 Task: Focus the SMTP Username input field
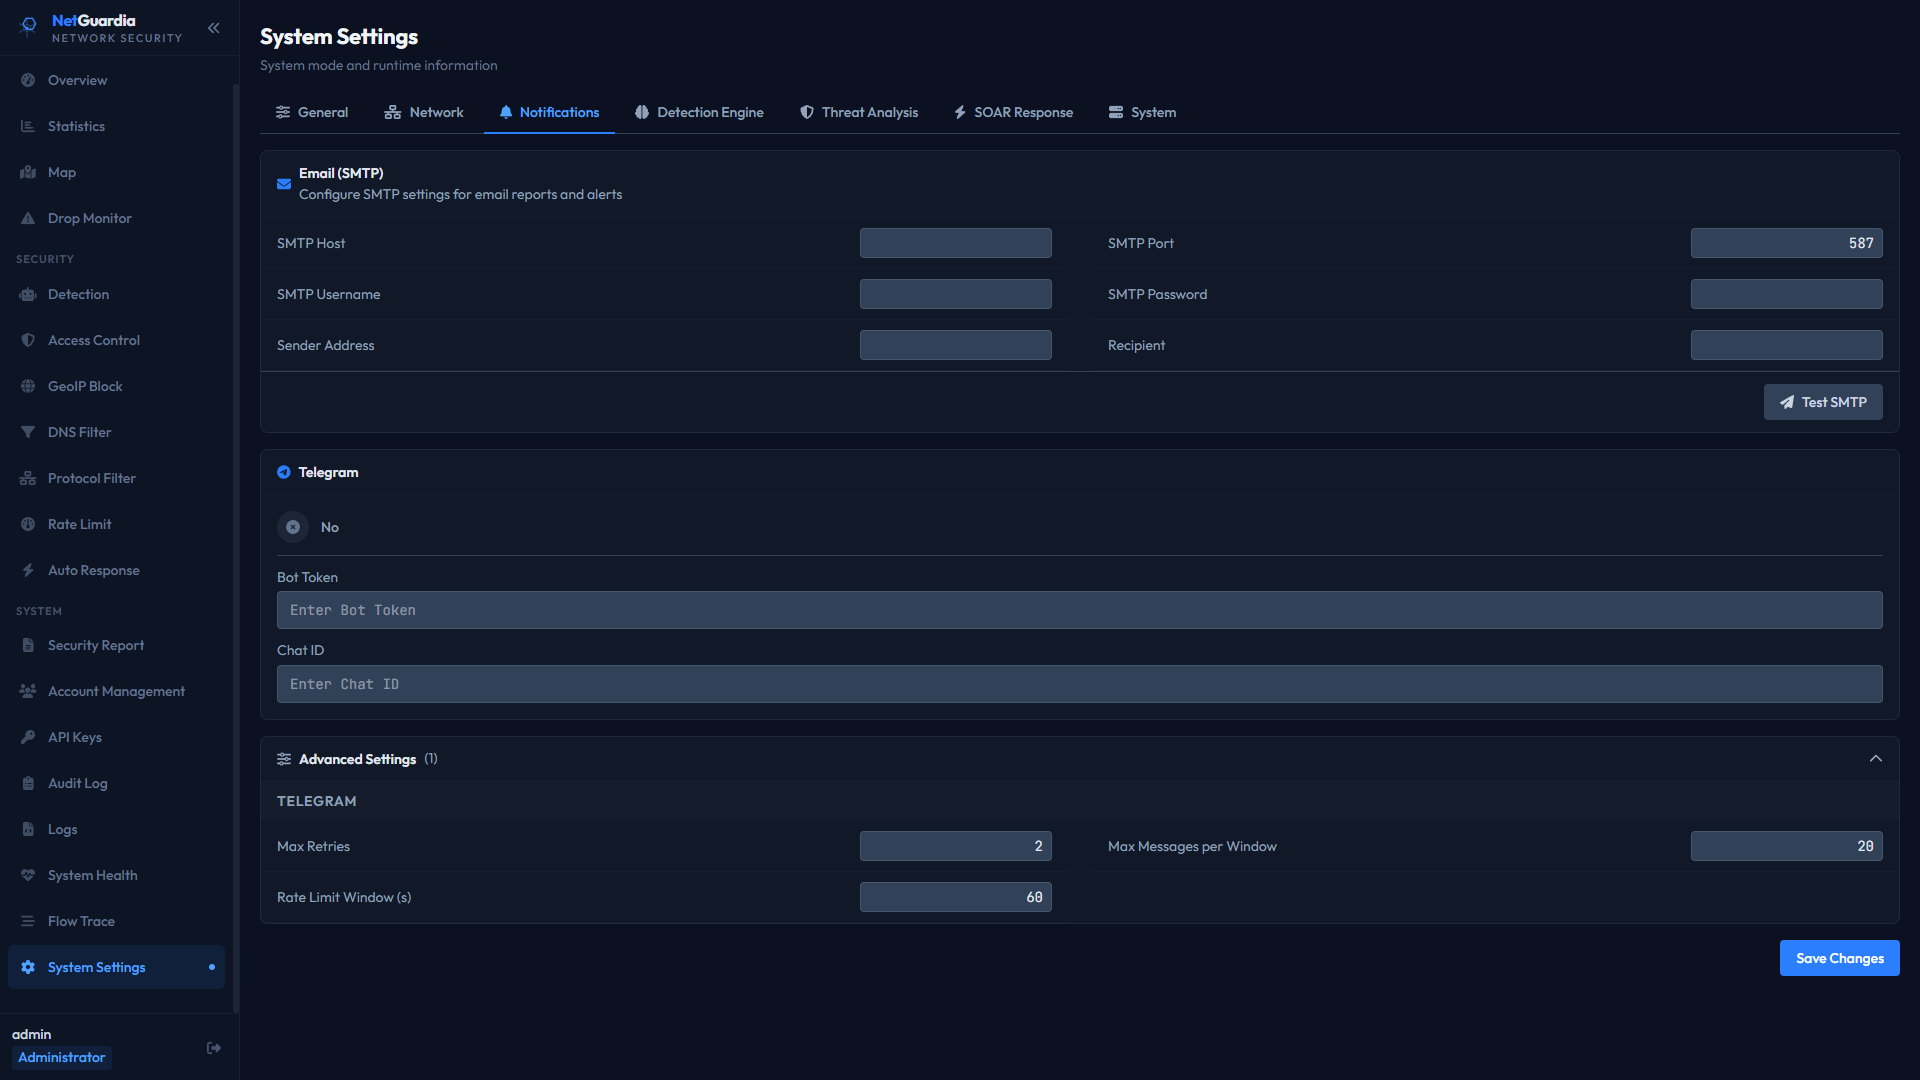tap(956, 294)
